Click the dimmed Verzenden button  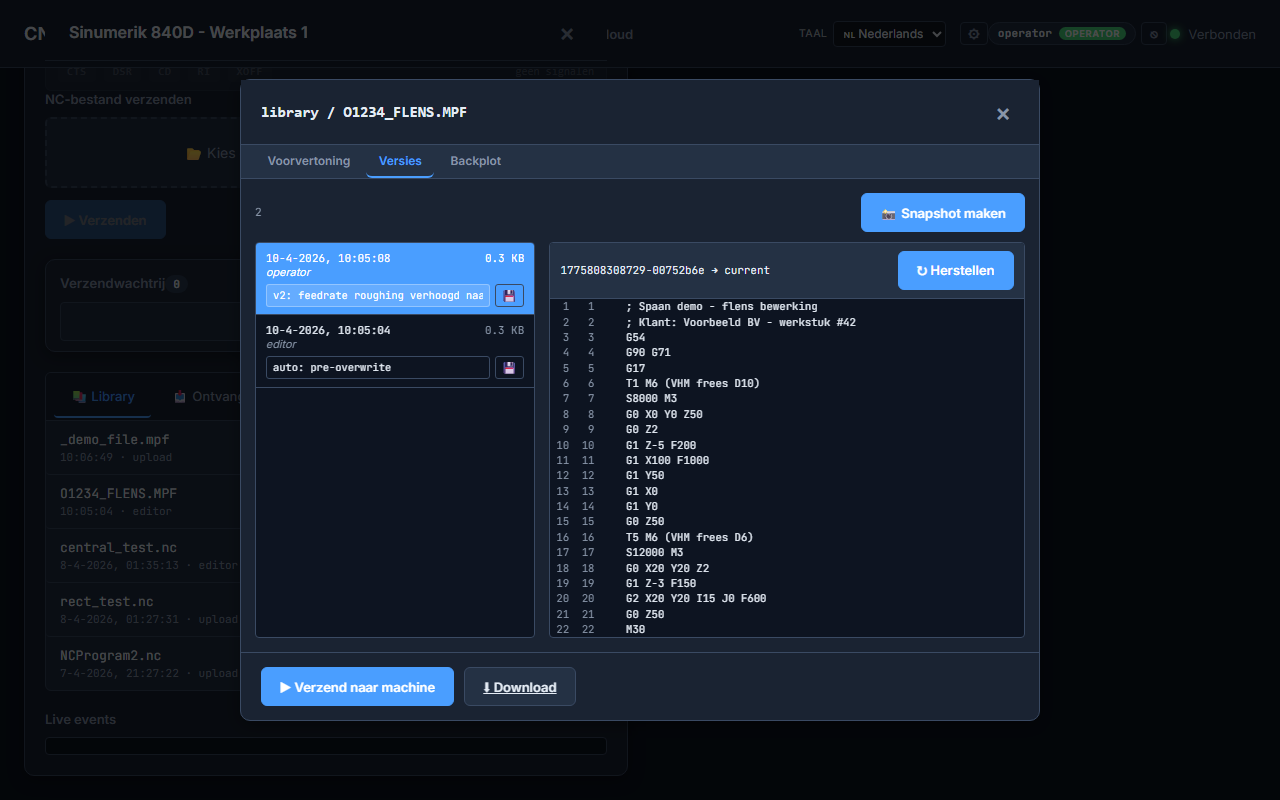(105, 220)
